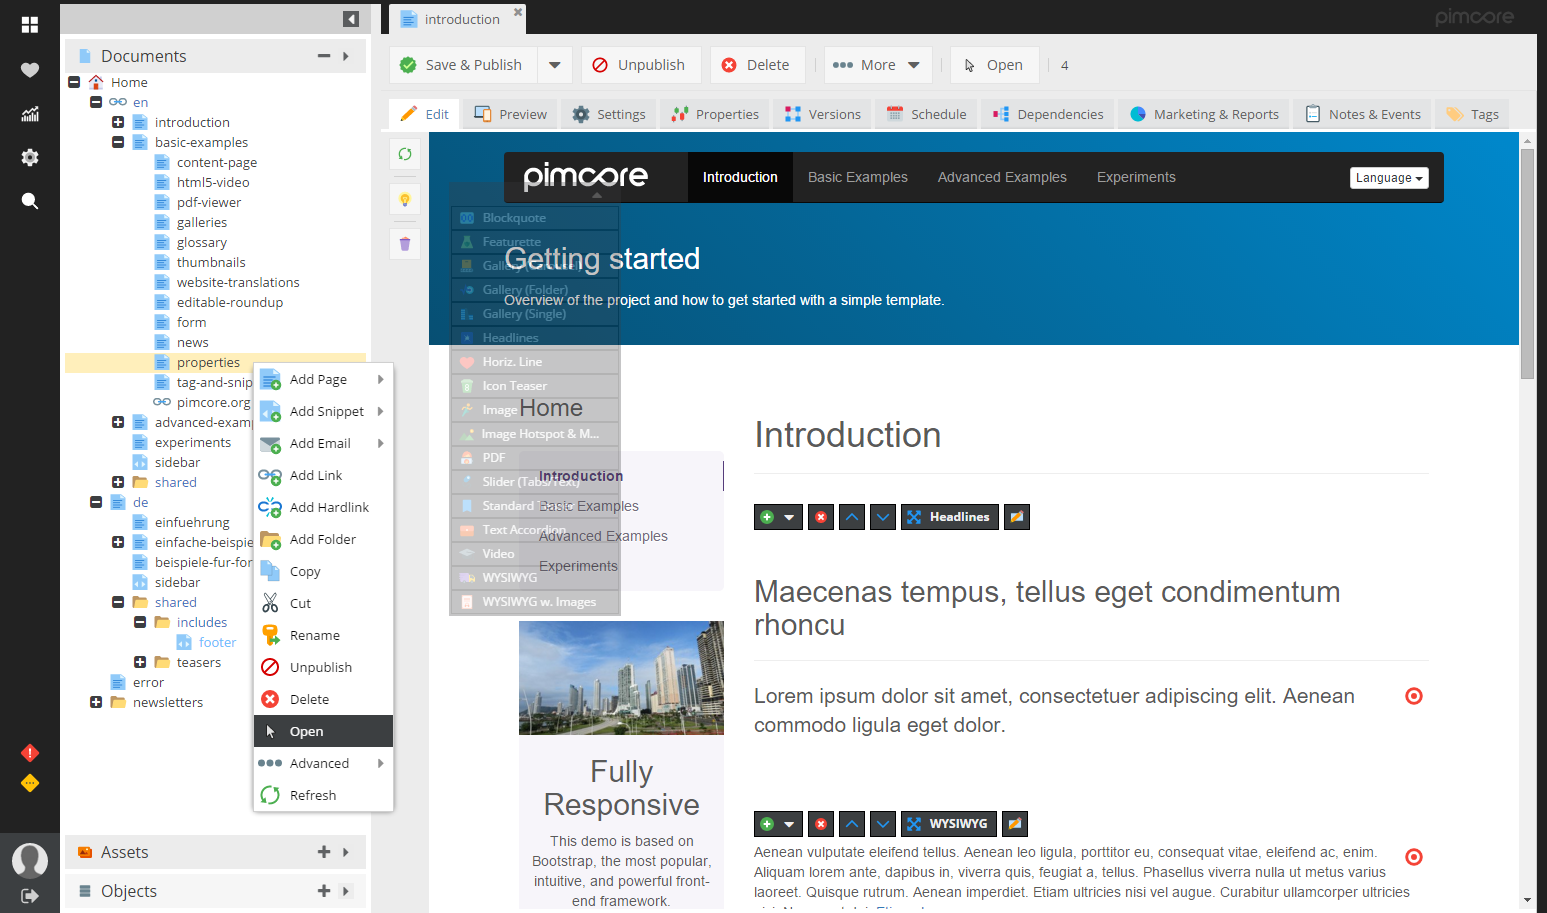Open the dashboard grid icon in left sidebar
Viewport: 1547px width, 913px height.
[x=30, y=25]
